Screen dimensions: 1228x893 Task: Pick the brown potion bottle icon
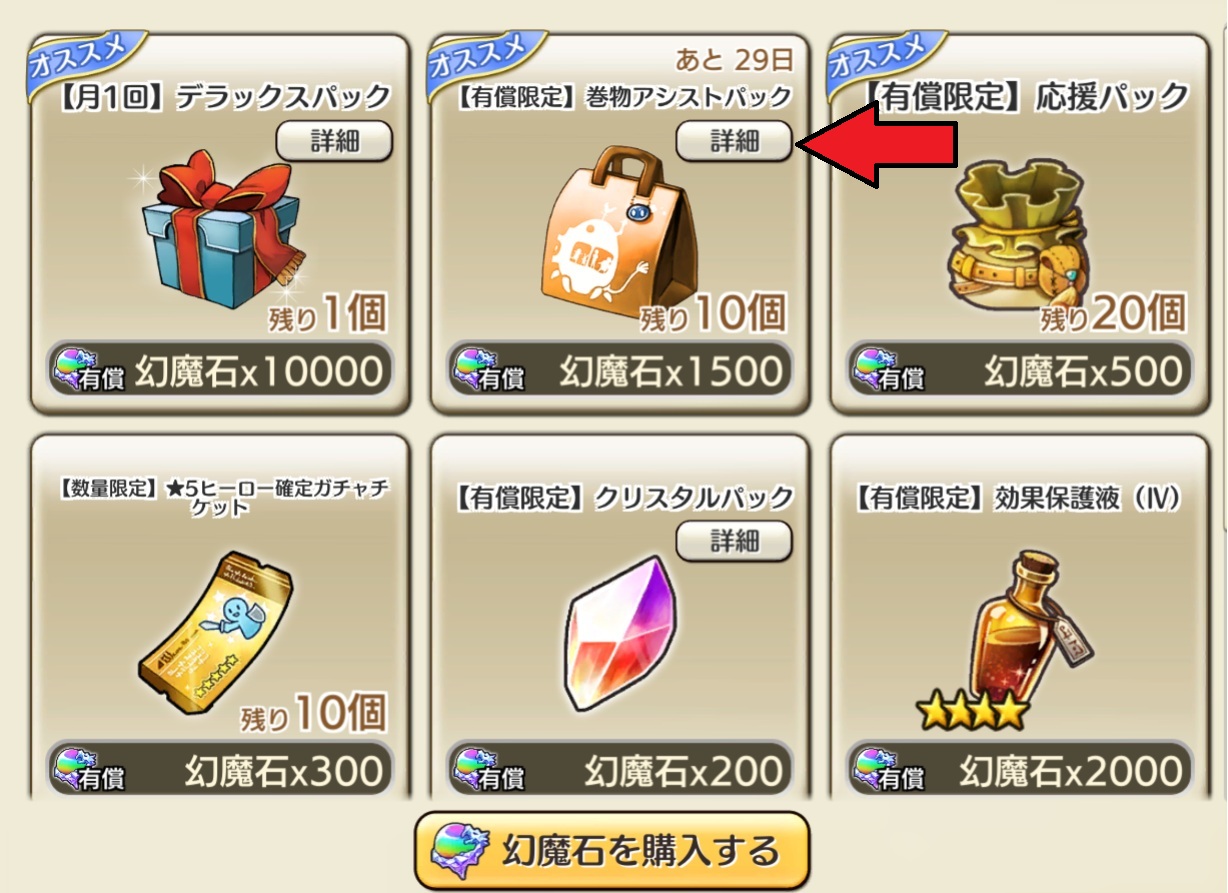click(1022, 627)
